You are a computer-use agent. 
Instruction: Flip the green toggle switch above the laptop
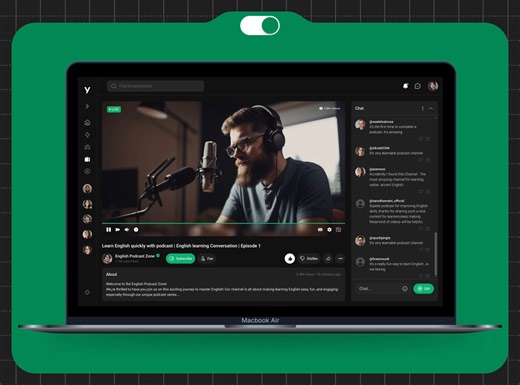(260, 26)
